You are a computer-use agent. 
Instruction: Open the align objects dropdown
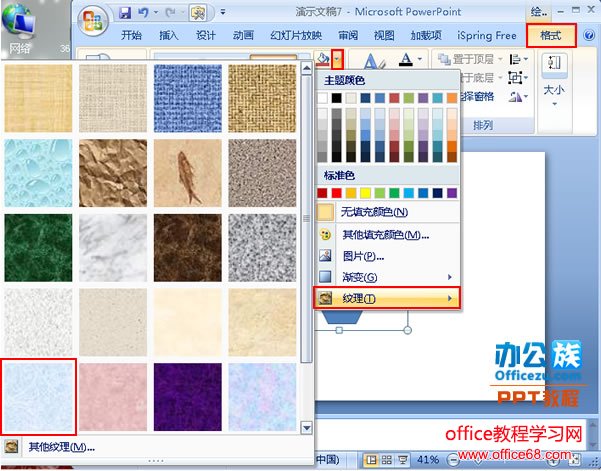point(519,59)
